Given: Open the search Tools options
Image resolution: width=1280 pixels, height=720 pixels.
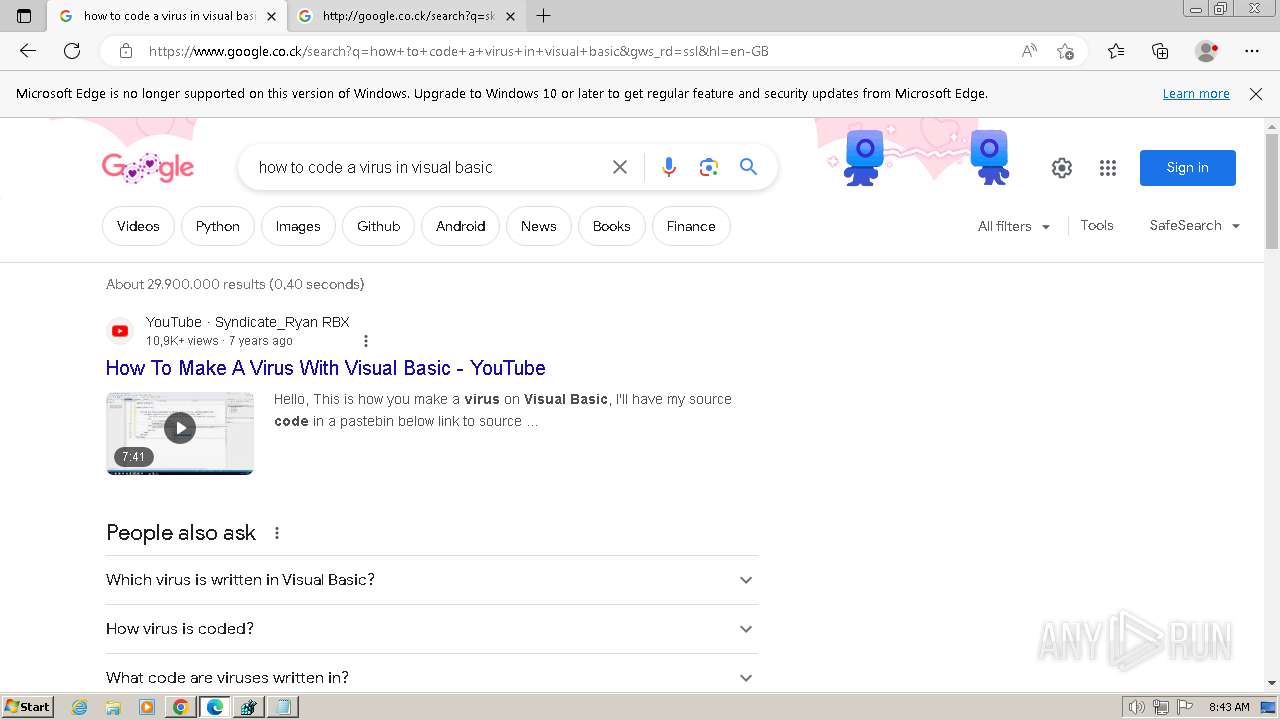Looking at the screenshot, I should (1097, 226).
